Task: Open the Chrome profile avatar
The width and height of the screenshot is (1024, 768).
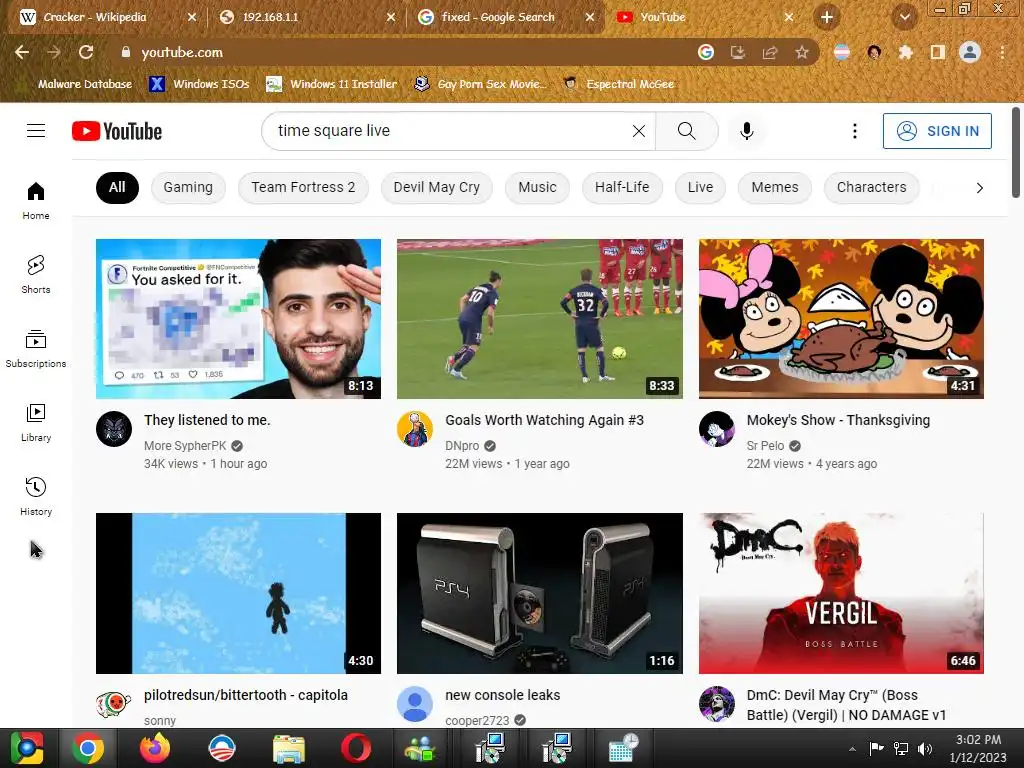Action: (970, 52)
